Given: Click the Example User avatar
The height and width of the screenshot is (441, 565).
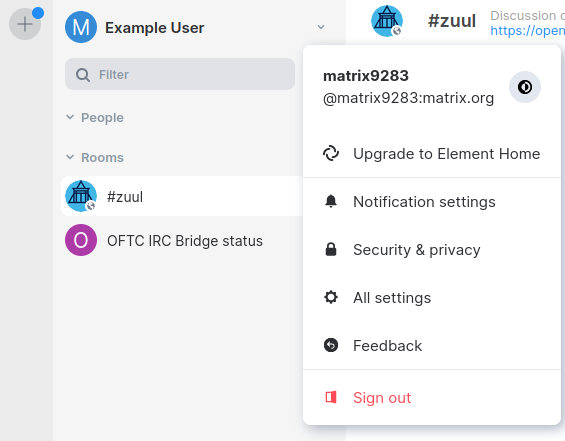Looking at the screenshot, I should point(81,27).
